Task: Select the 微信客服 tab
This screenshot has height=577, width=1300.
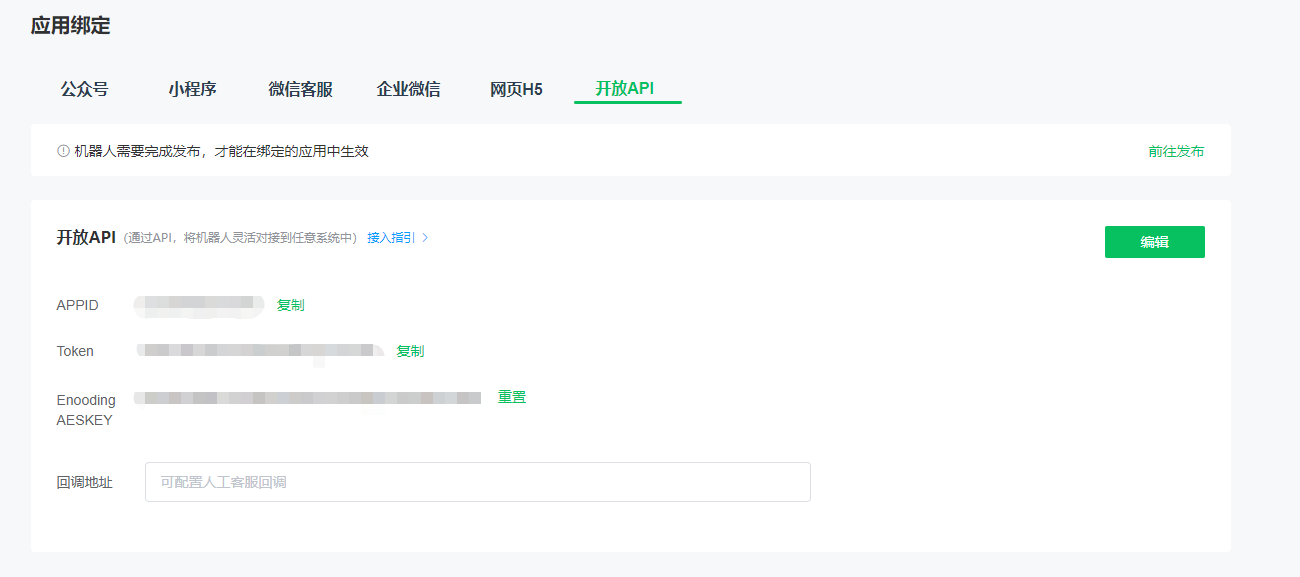Action: pyautogui.click(x=300, y=89)
